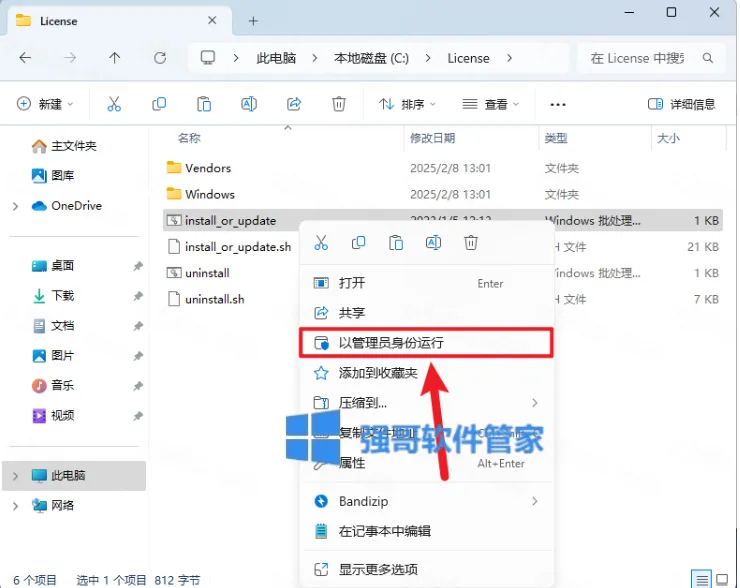Click the Cut icon in the toolbar

coord(114,104)
